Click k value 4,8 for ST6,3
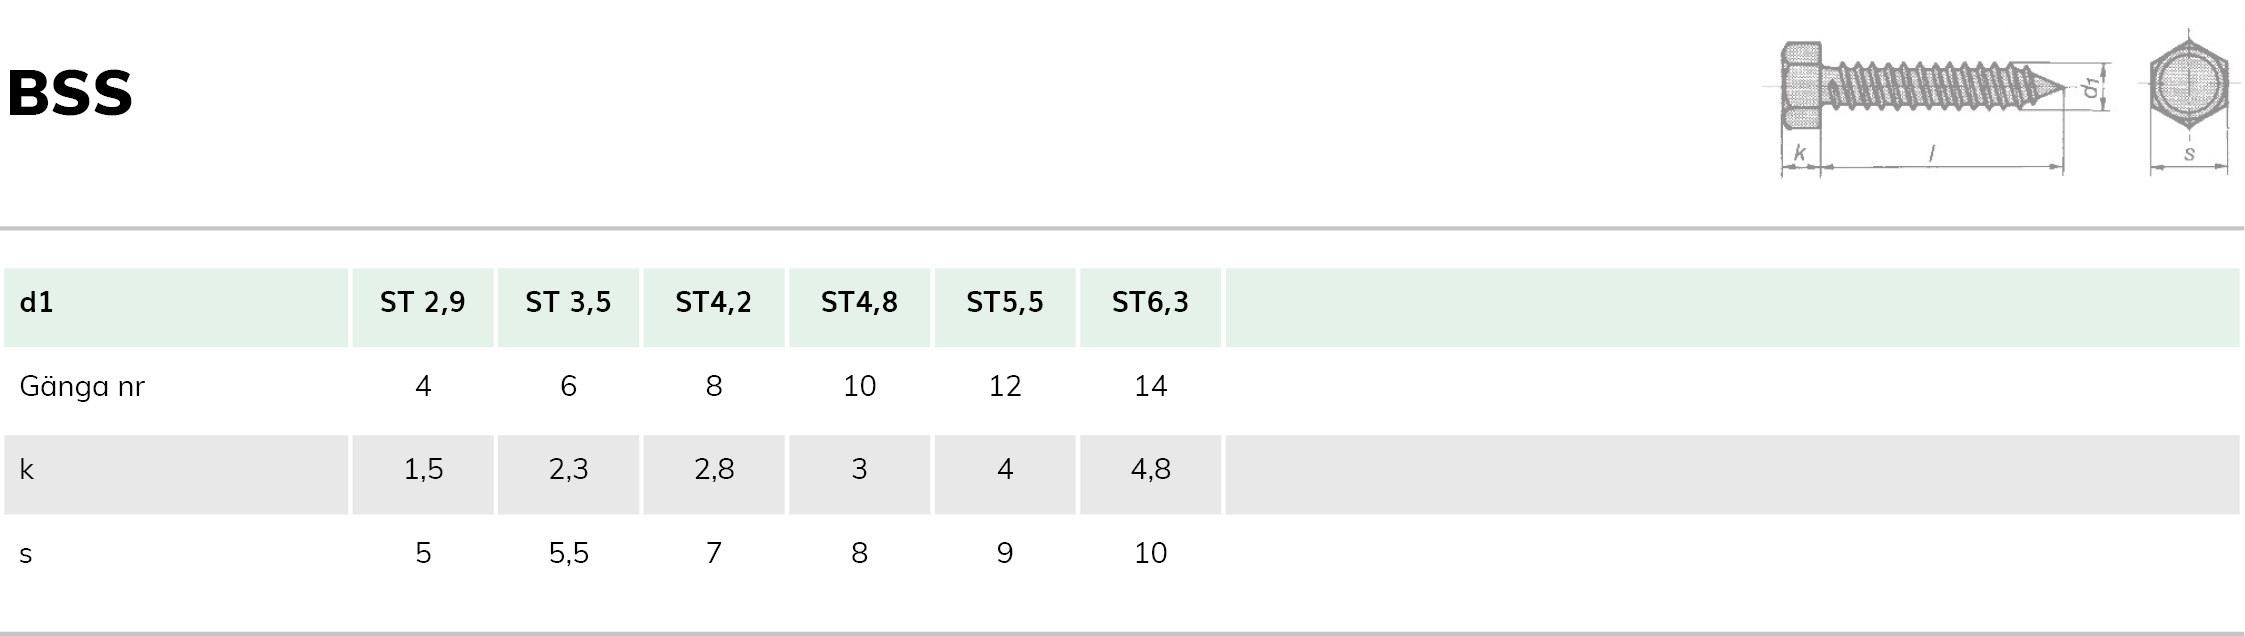This screenshot has width=2245, height=636. (1151, 469)
